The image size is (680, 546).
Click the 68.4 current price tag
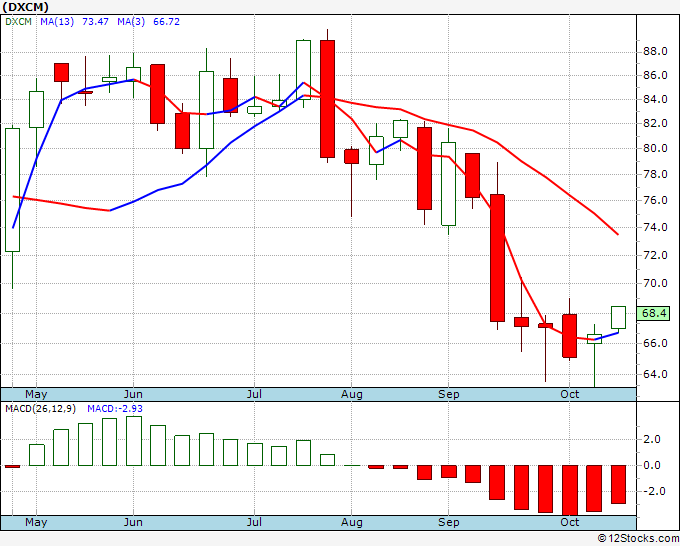point(654,313)
